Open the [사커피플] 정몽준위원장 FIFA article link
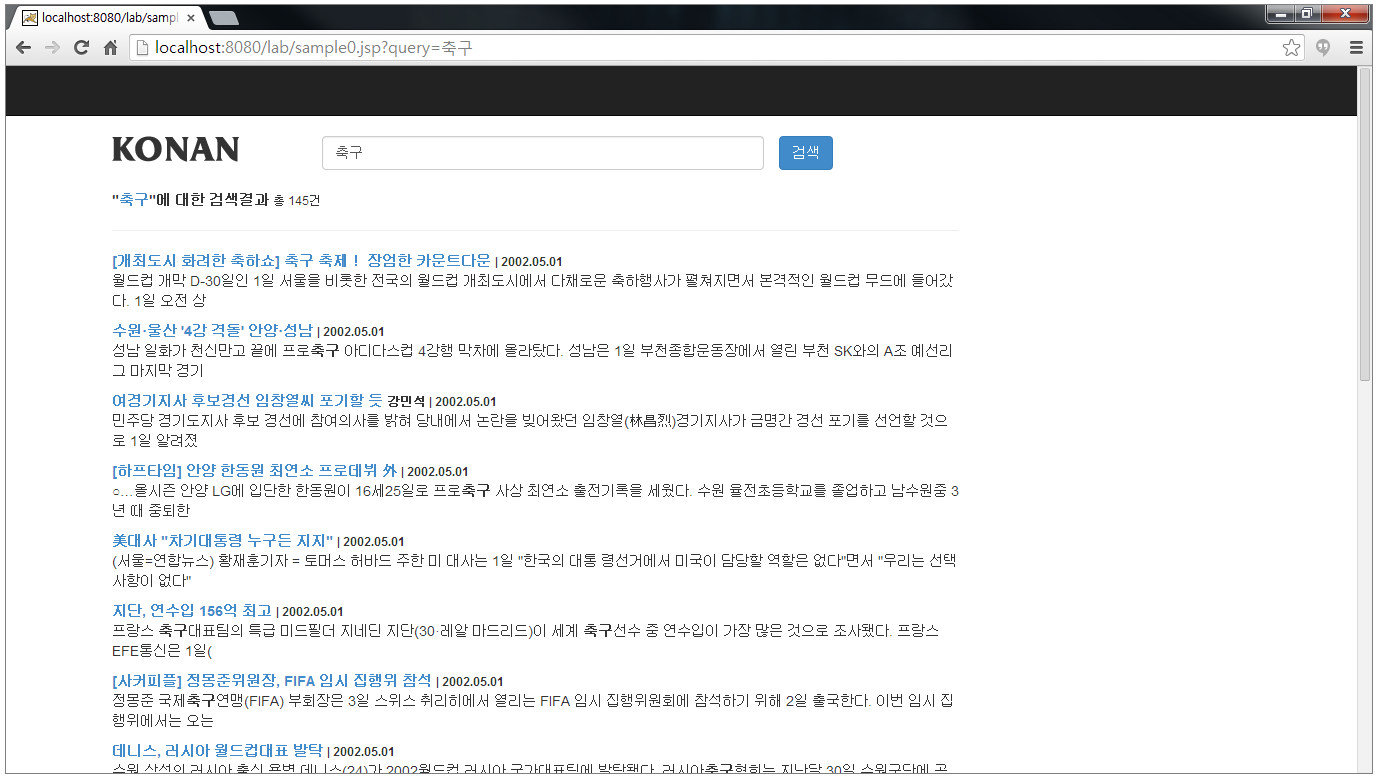The width and height of the screenshot is (1376, 777). pos(272,680)
